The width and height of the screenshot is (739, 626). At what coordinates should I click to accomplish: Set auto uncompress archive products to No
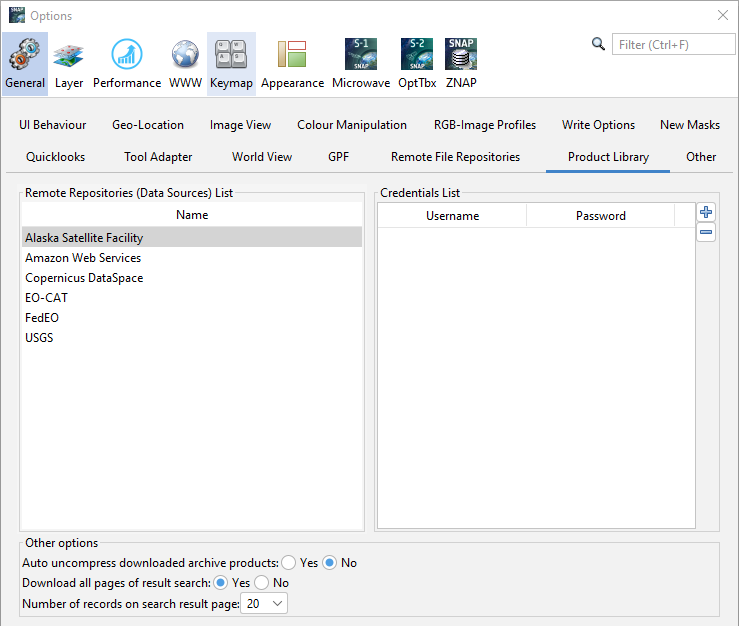[x=330, y=563]
